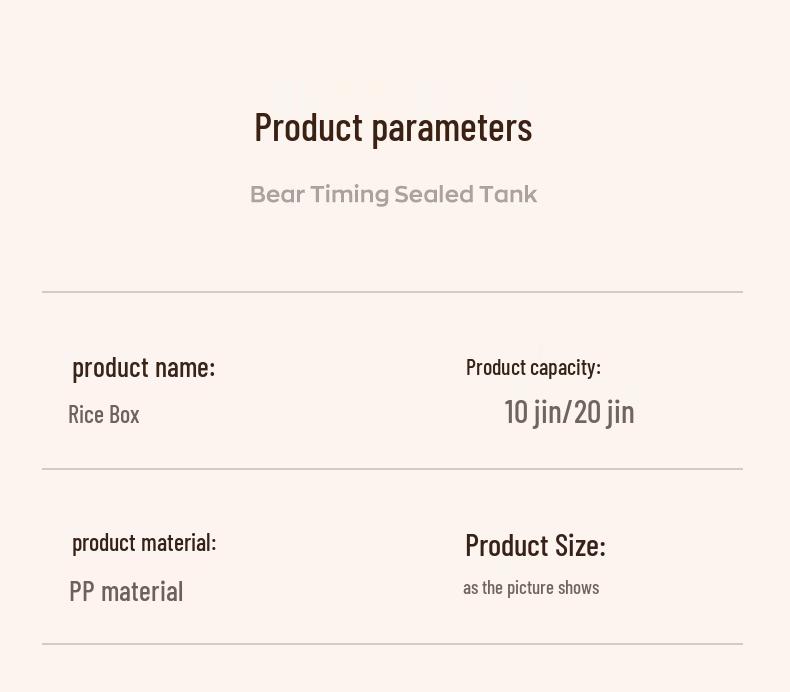
Task: Select the "as the picture shows" text
Action: click(x=531, y=588)
